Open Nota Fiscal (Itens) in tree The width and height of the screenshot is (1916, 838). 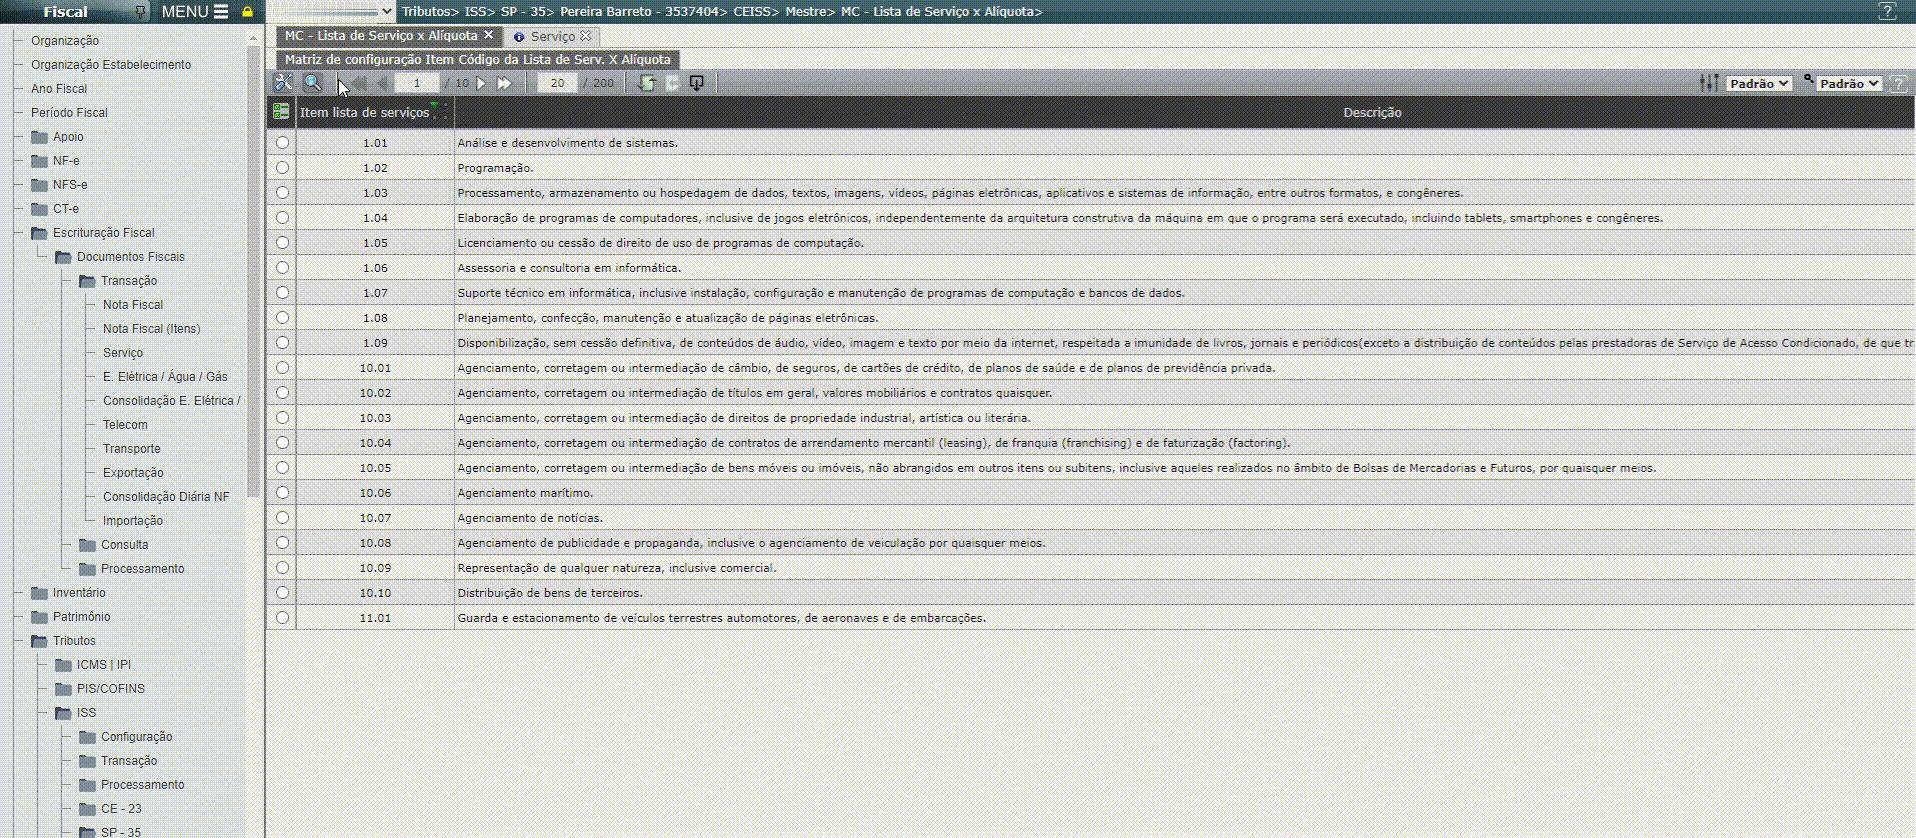[151, 329]
